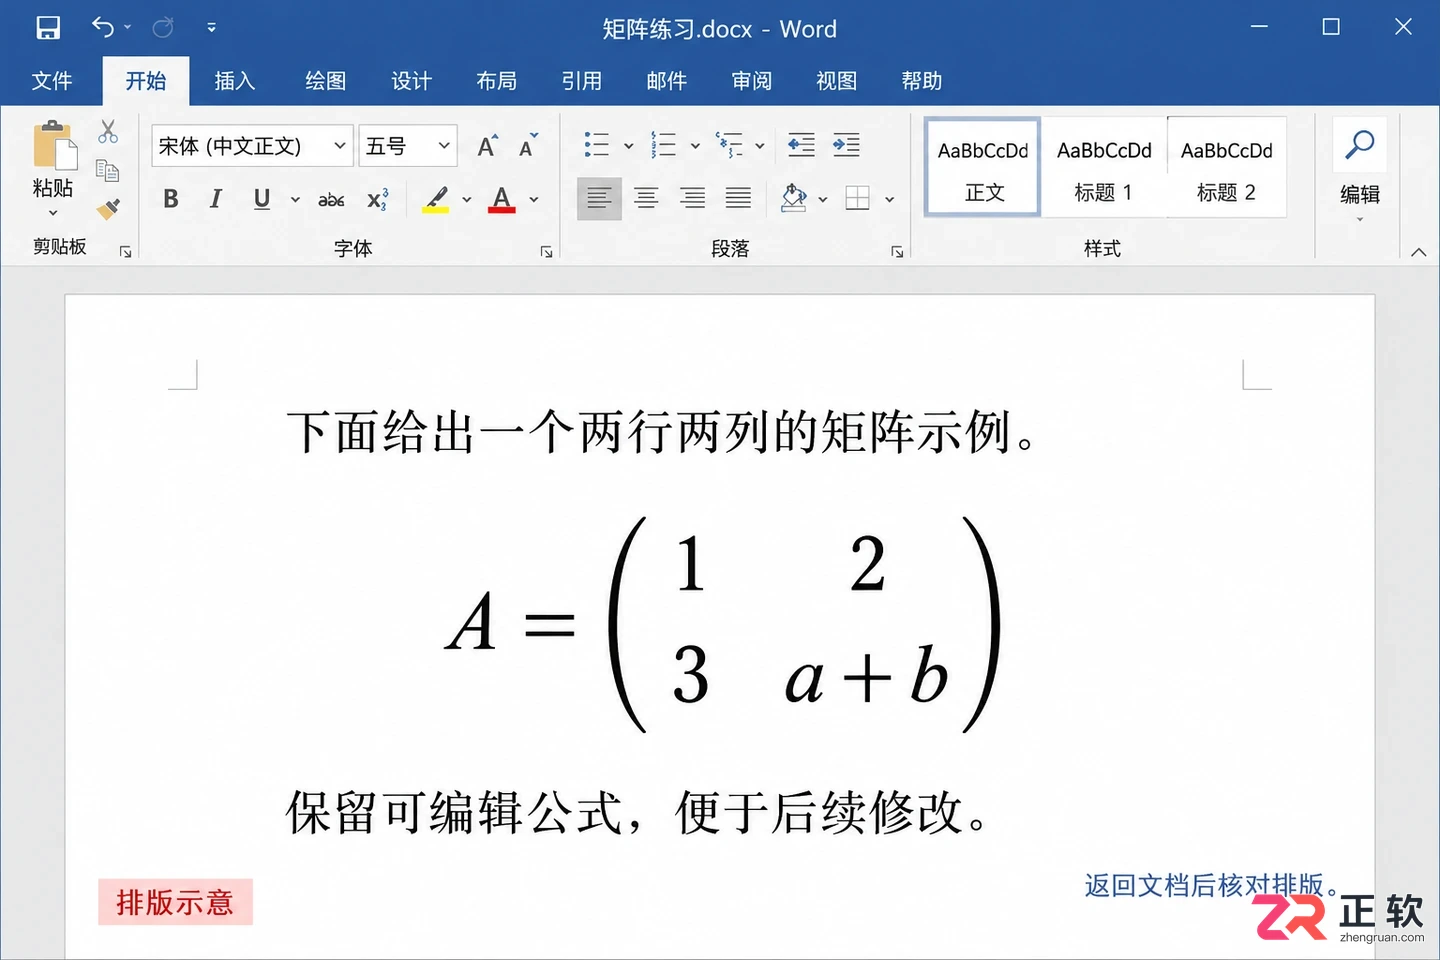The height and width of the screenshot is (960, 1440).
Task: Switch to the 布局 tab
Action: 497,81
